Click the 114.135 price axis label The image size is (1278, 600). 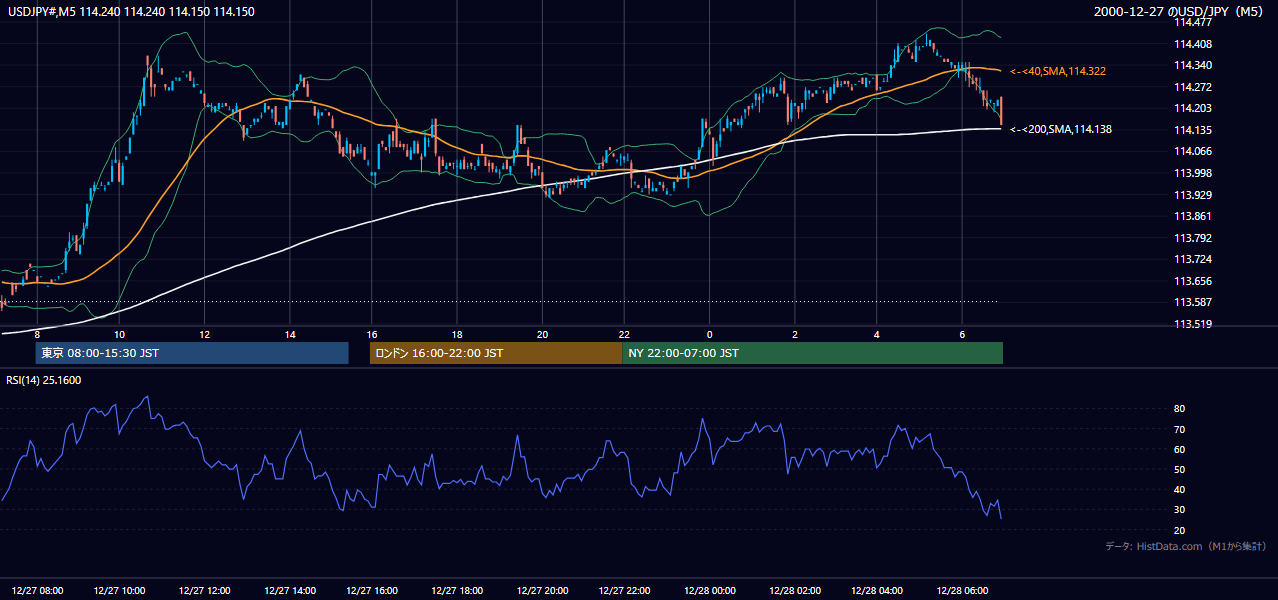1193,130
